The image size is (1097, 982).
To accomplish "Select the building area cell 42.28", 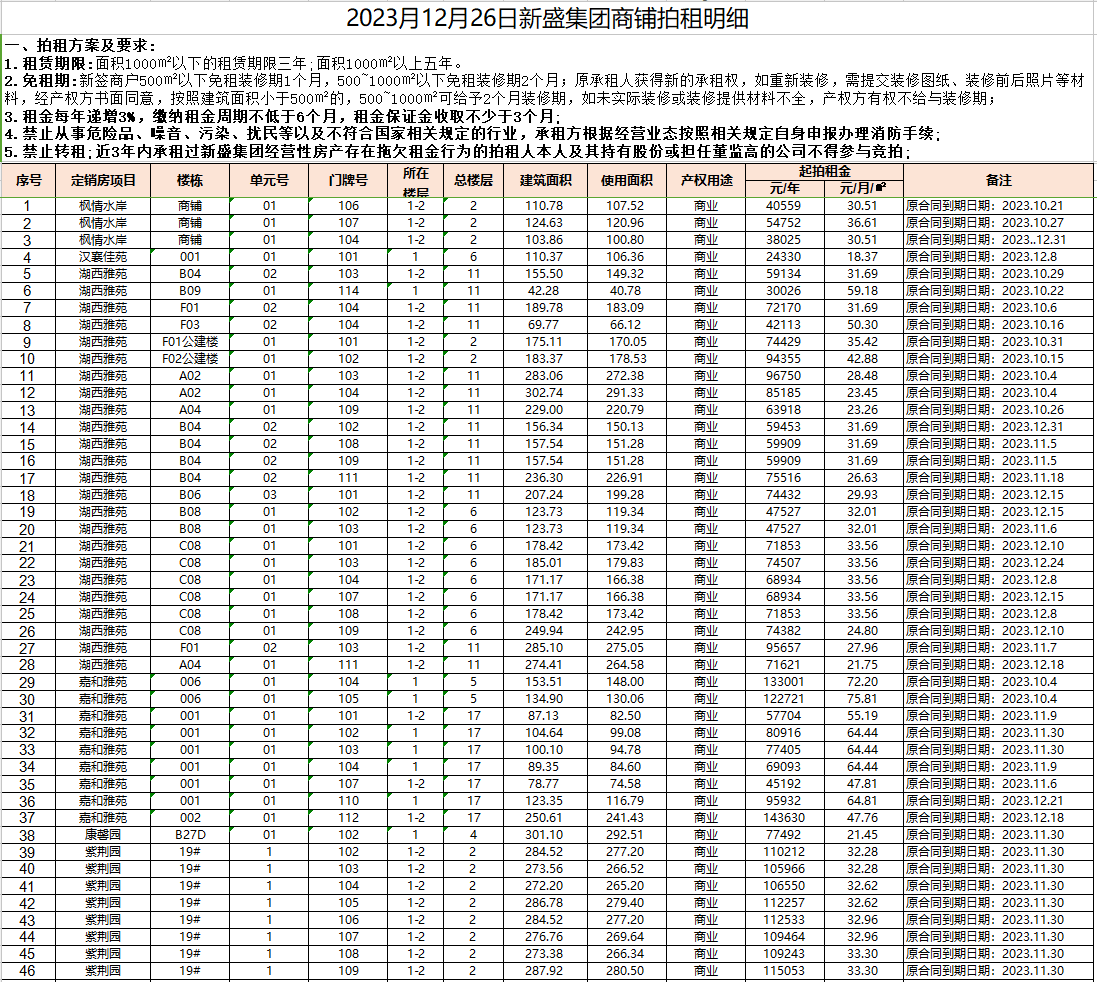I will coord(545,291).
